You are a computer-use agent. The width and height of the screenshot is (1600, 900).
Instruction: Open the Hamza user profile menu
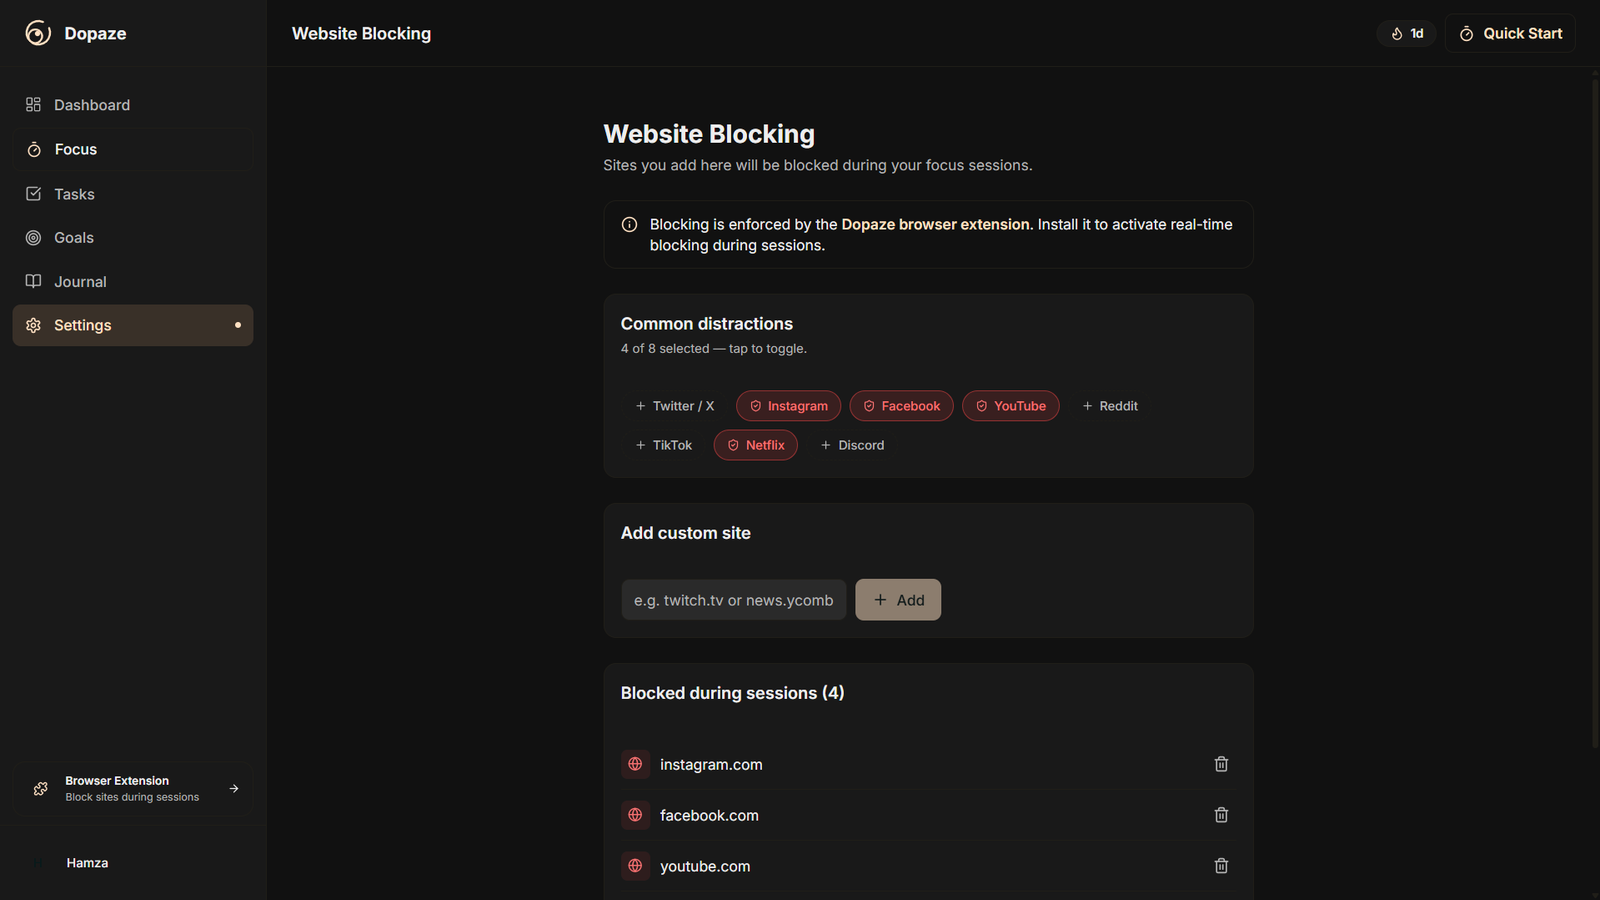coord(87,863)
